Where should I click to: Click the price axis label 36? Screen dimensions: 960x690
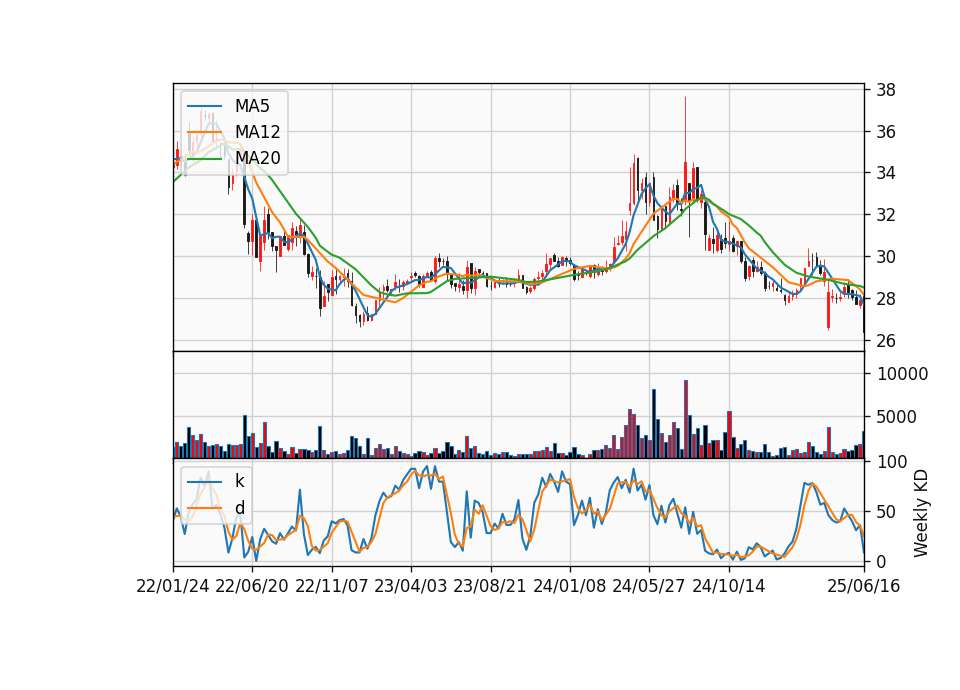click(x=886, y=132)
